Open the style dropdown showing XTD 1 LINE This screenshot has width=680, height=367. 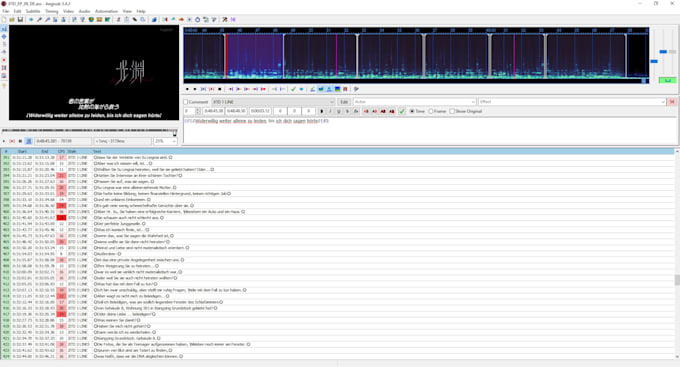click(273, 102)
